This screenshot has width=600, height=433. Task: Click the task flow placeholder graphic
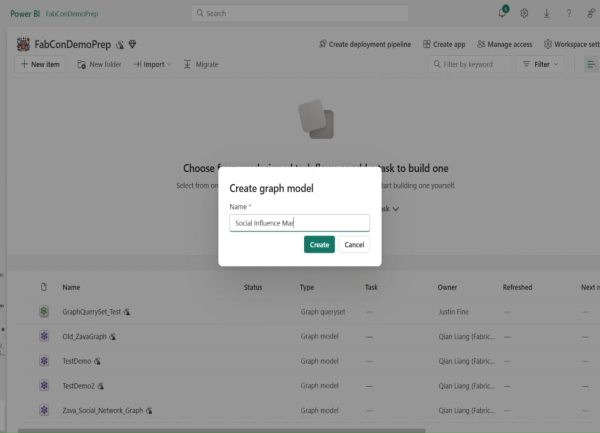[316, 119]
